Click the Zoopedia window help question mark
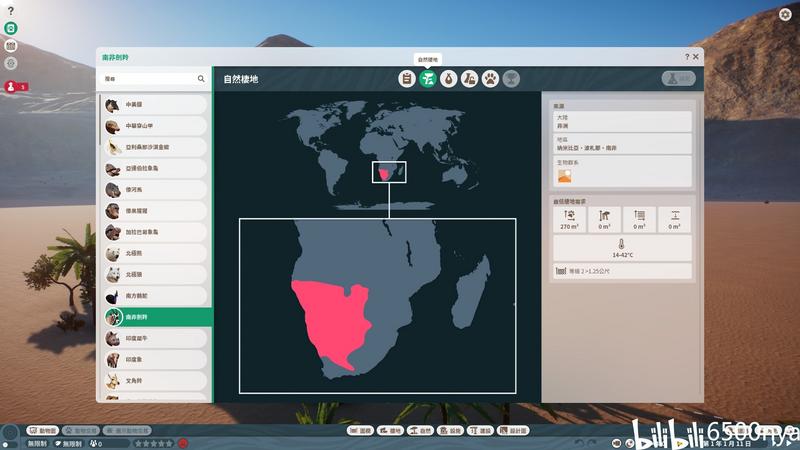The height and width of the screenshot is (450, 800). pyautogui.click(x=687, y=57)
